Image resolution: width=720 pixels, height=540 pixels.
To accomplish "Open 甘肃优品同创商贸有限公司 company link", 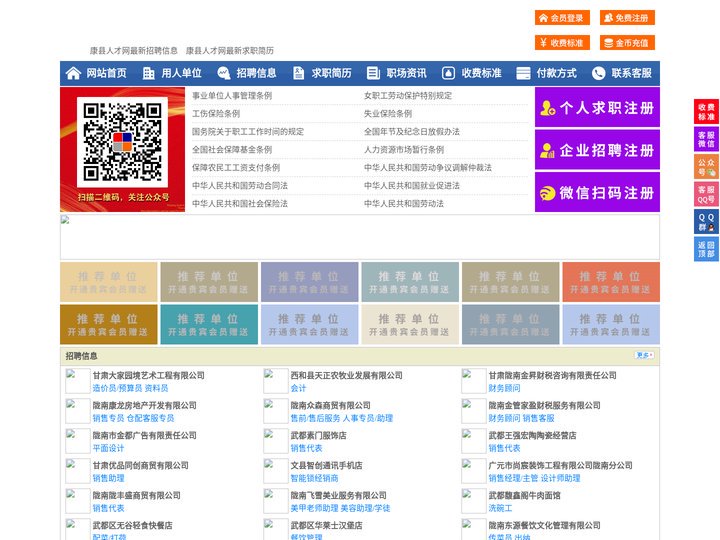I will tap(141, 466).
